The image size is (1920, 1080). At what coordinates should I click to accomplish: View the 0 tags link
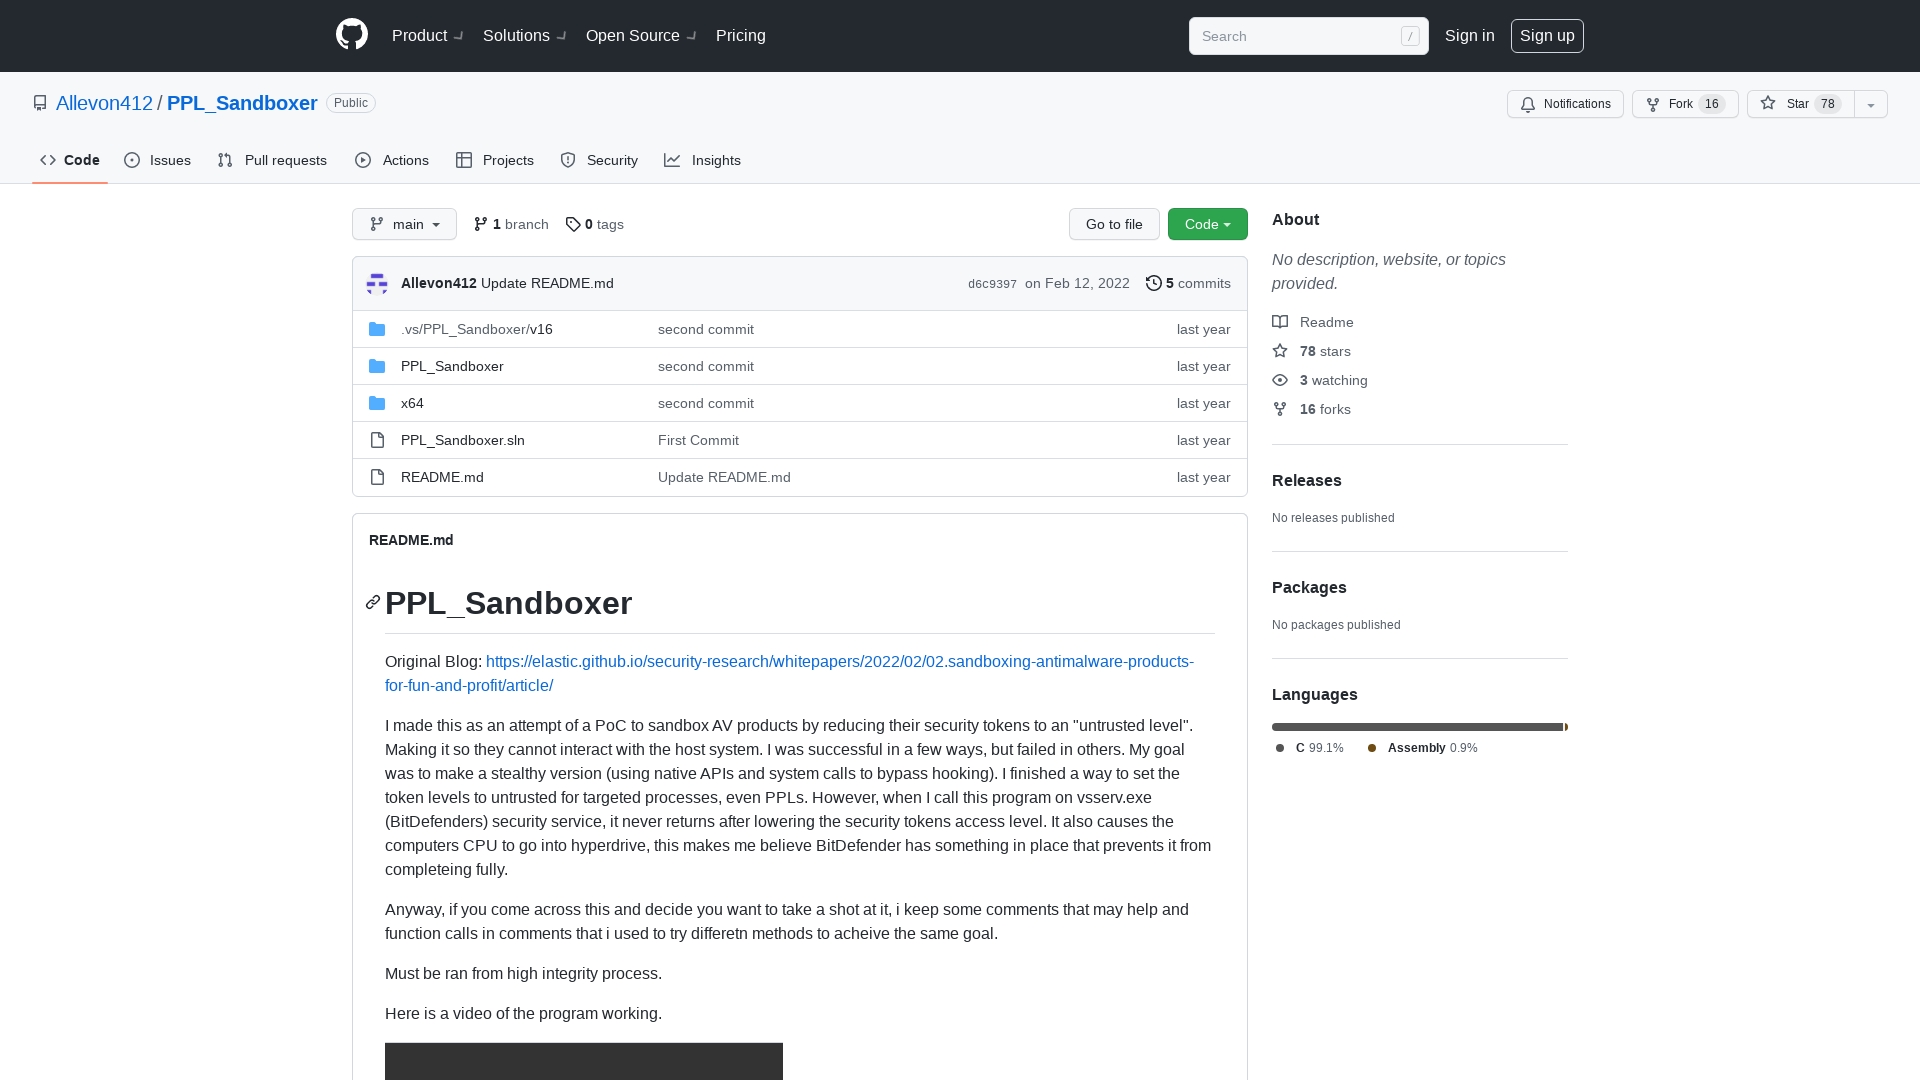(594, 224)
